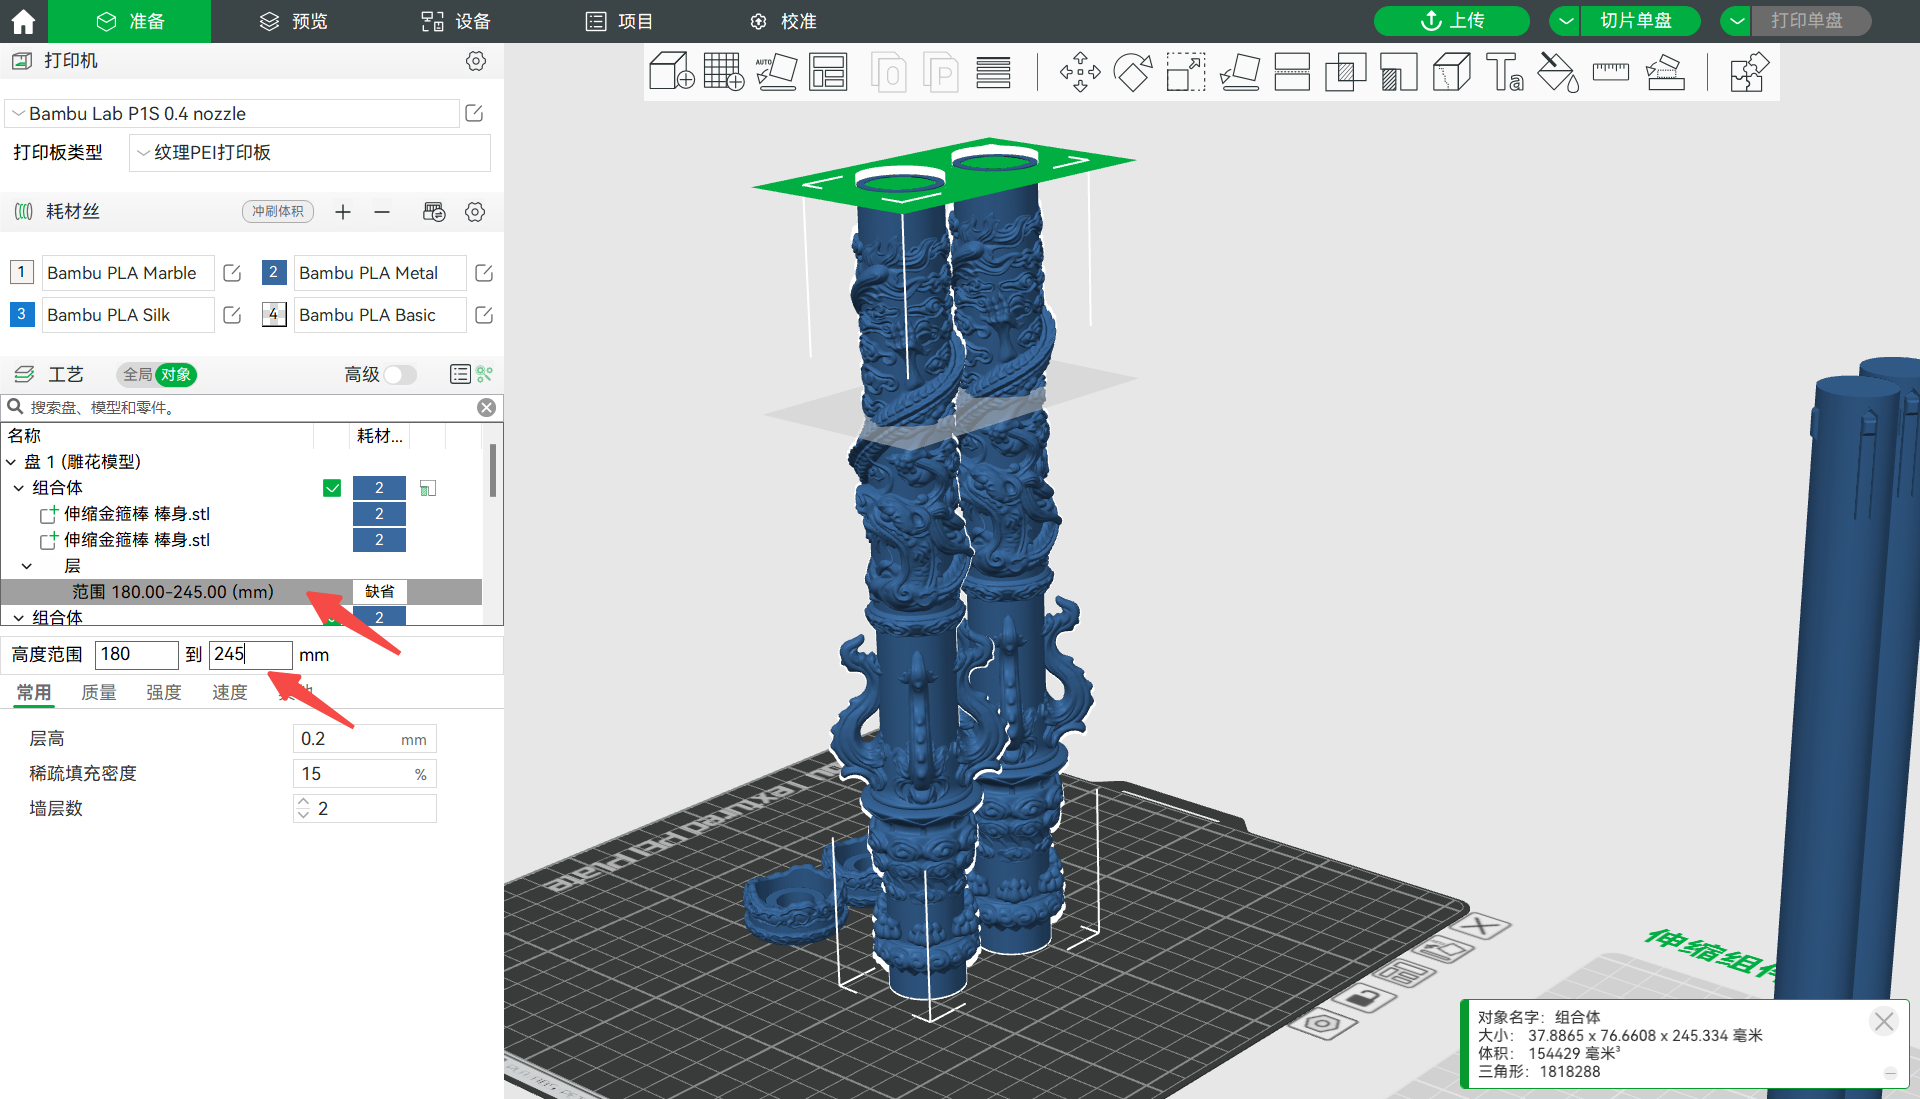Click the compare presets icon beside 高级
This screenshot has width=1920, height=1099.
coord(485,374)
